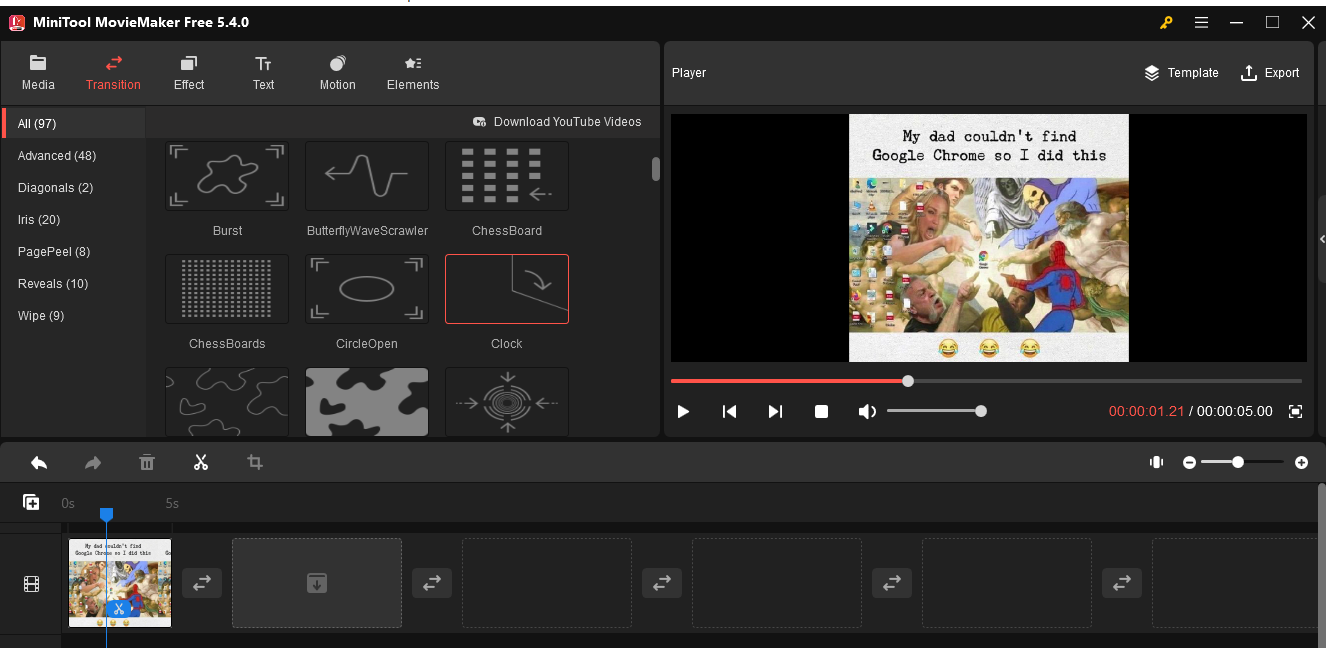
Task: Select the ButterflyWaveScrawler transition thumbnail
Action: [367, 176]
